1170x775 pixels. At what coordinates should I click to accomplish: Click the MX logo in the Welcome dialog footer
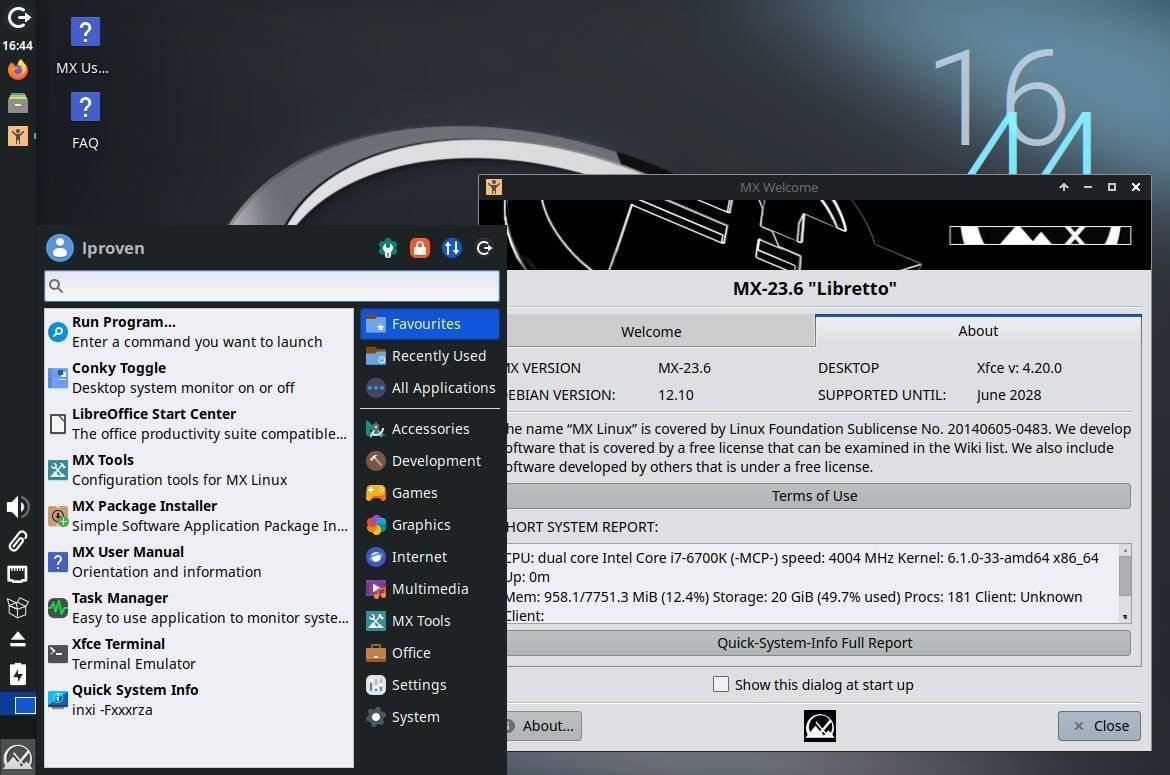819,726
